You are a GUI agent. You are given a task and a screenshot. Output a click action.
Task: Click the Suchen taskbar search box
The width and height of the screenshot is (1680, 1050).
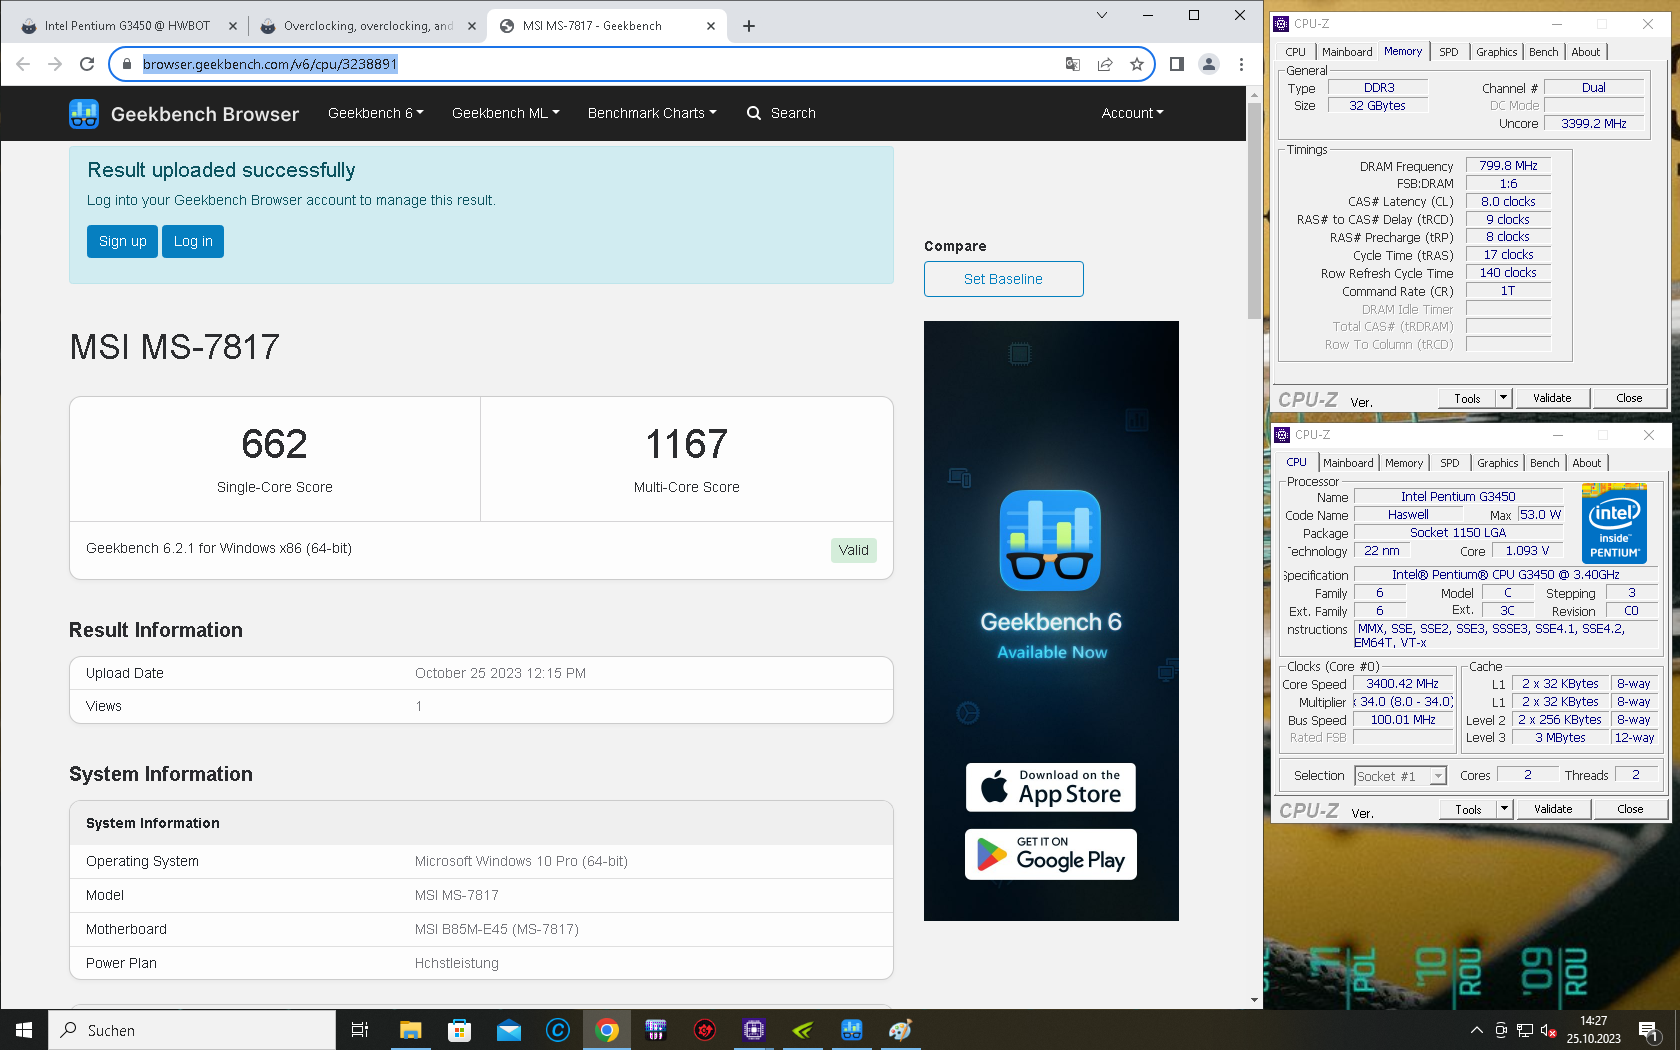(191, 1030)
